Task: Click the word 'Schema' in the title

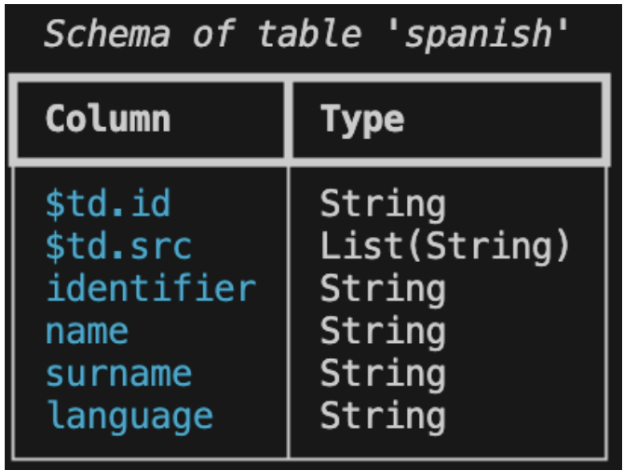Action: click(x=107, y=35)
